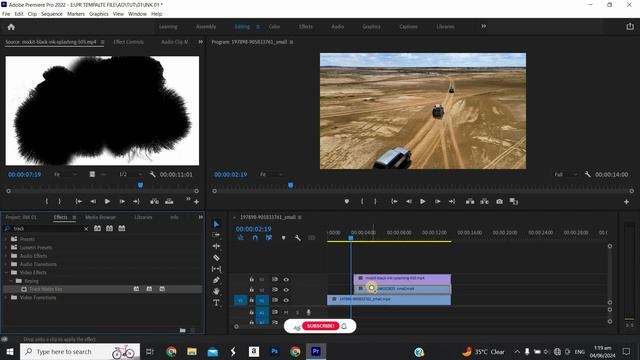Image resolution: width=640 pixels, height=360 pixels.
Task: Toggle V1 source patching button
Action: (240, 300)
